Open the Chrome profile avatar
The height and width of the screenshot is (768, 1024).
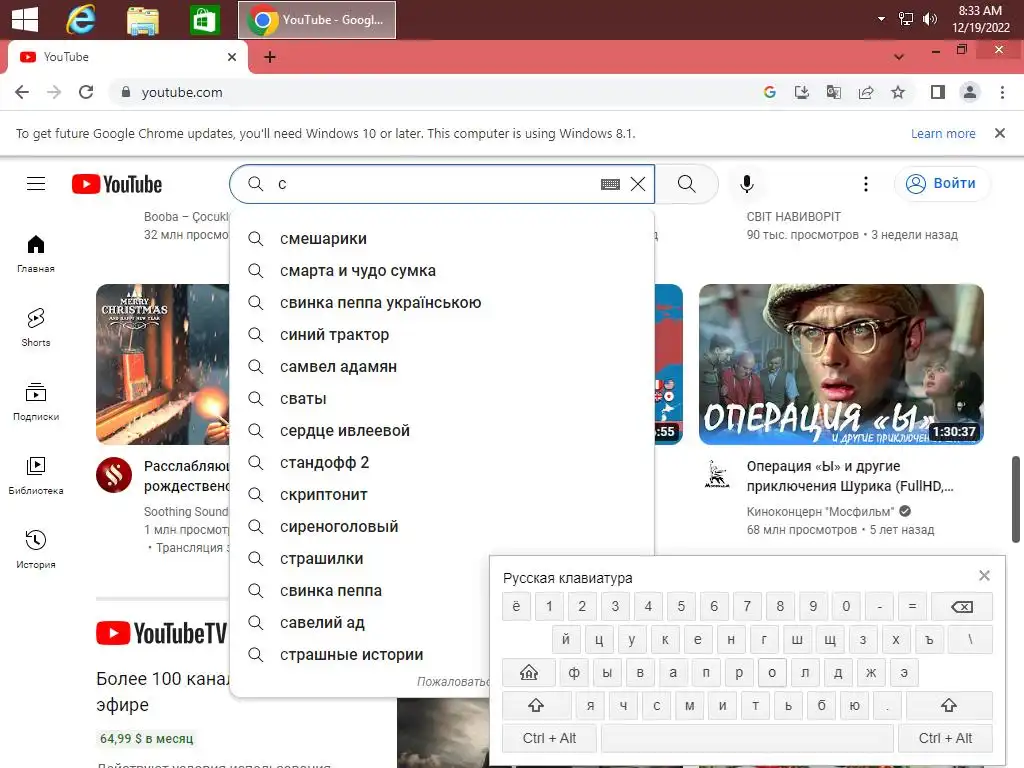[x=970, y=92]
